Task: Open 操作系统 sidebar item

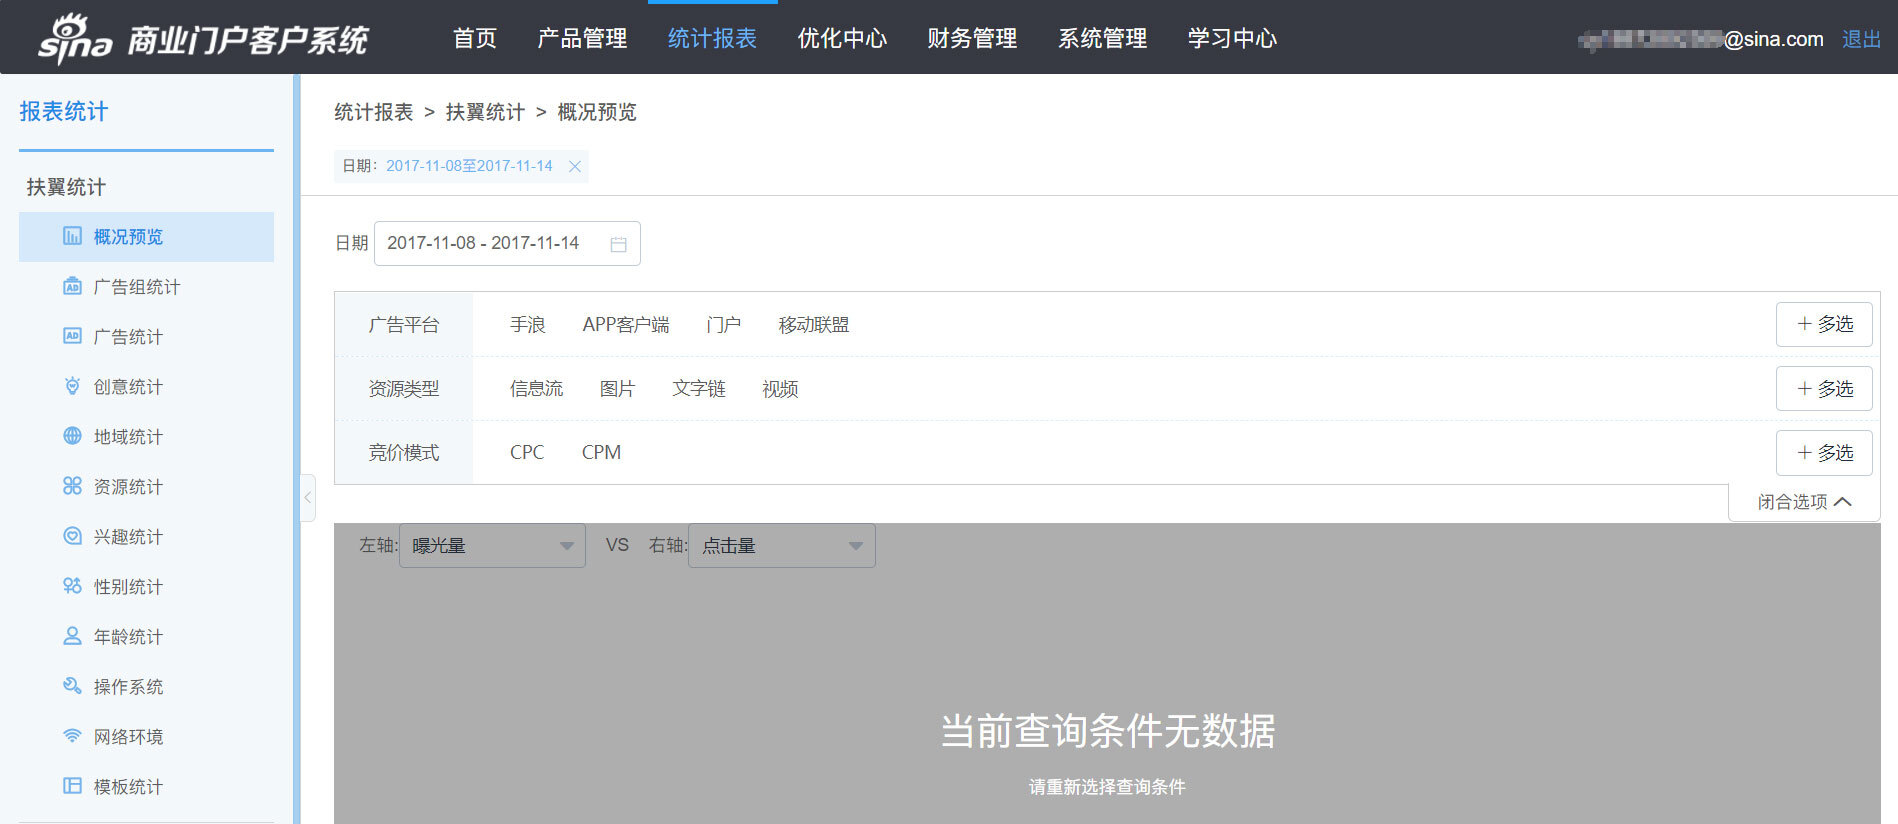Action: click(146, 687)
